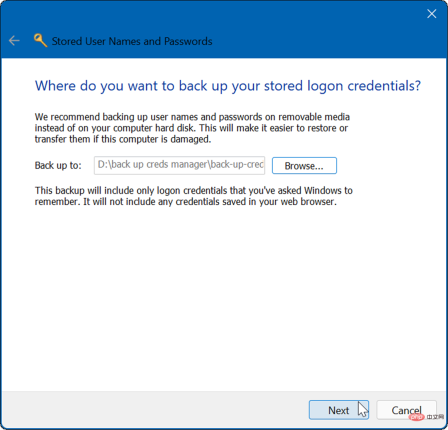The height and width of the screenshot is (430, 448).
Task: Click the gray footer bar left of Next
Action: pyautogui.click(x=153, y=410)
